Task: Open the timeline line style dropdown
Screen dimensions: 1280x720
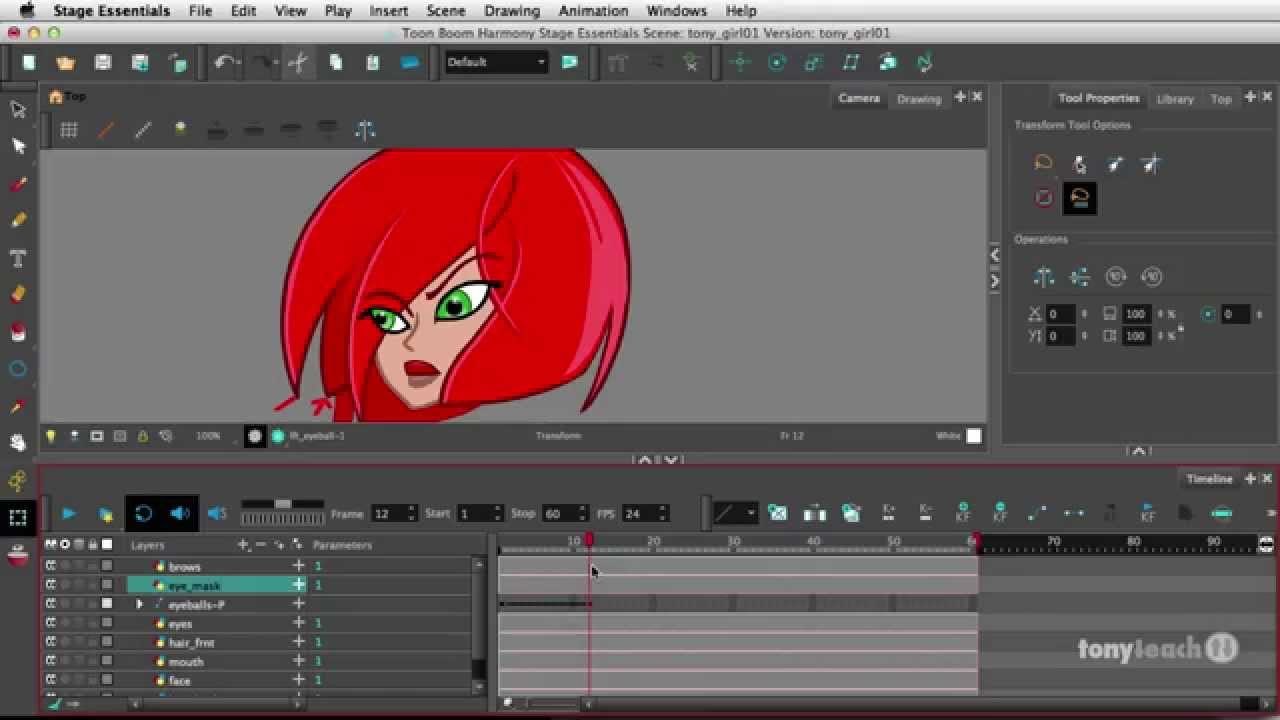Action: coord(735,514)
